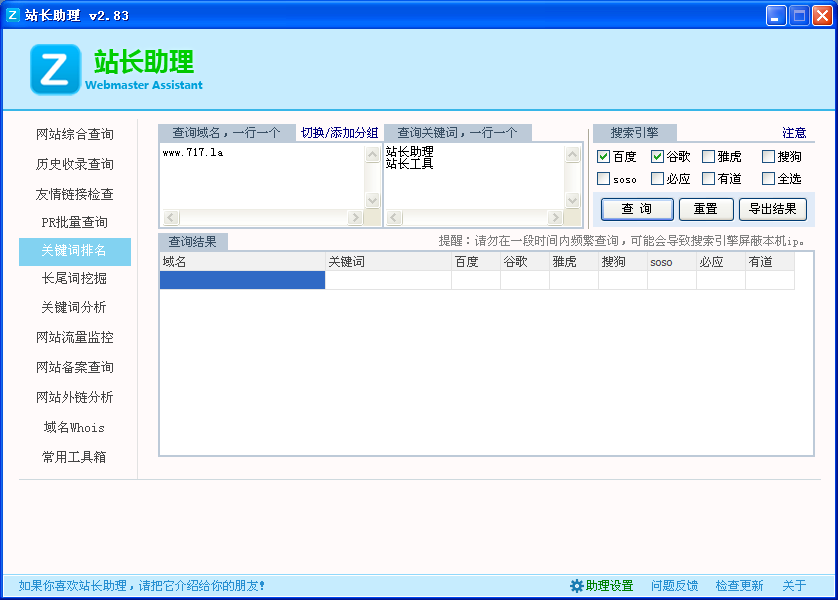
Task: Click down arrow of keyword box scrollbar
Action: (572, 200)
